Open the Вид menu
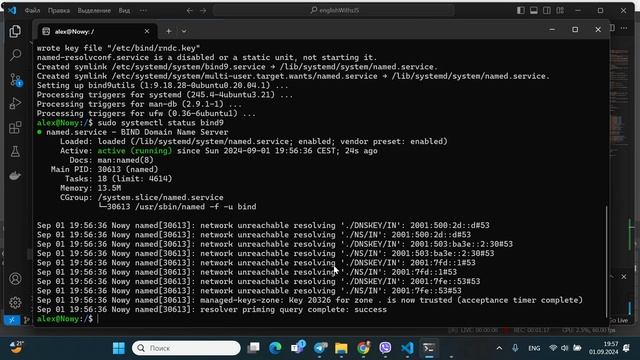 coord(124,11)
